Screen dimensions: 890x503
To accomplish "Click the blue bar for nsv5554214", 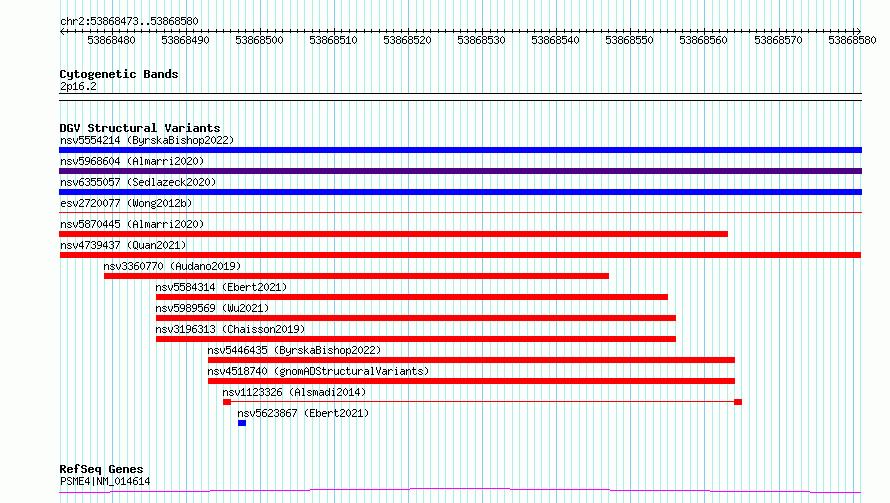I will point(460,150).
